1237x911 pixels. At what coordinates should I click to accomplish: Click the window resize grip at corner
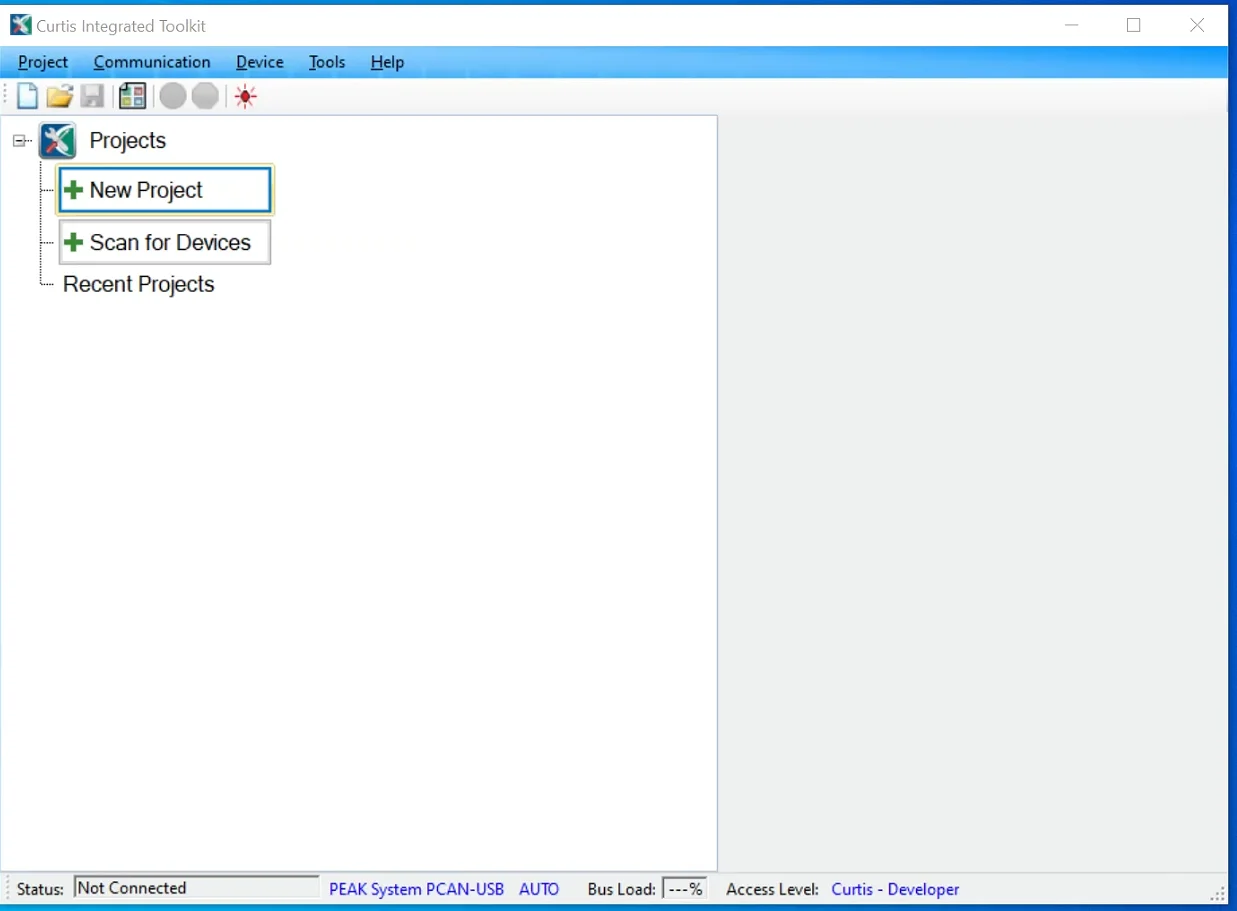[1218, 892]
